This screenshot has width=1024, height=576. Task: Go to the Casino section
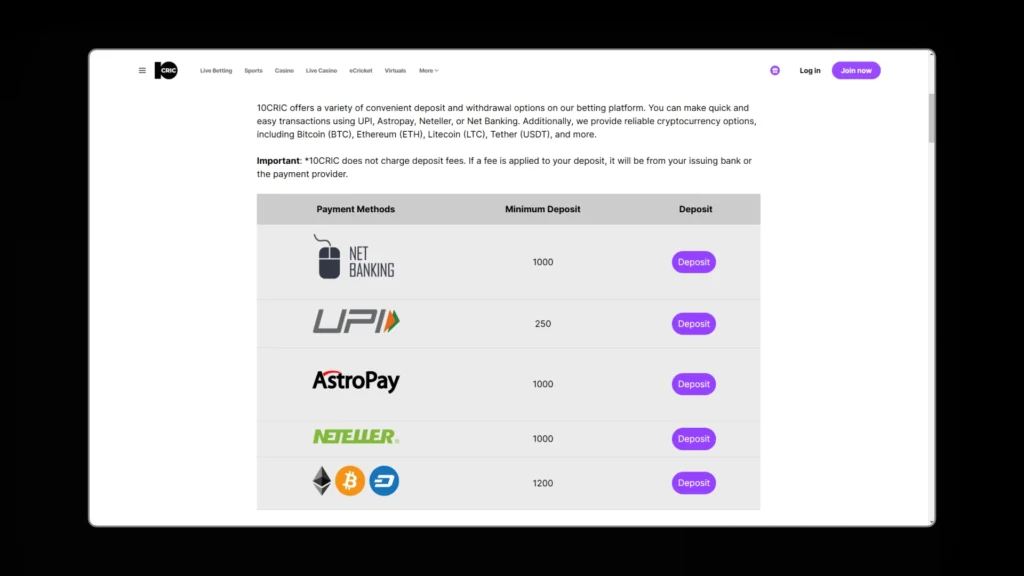pos(284,71)
